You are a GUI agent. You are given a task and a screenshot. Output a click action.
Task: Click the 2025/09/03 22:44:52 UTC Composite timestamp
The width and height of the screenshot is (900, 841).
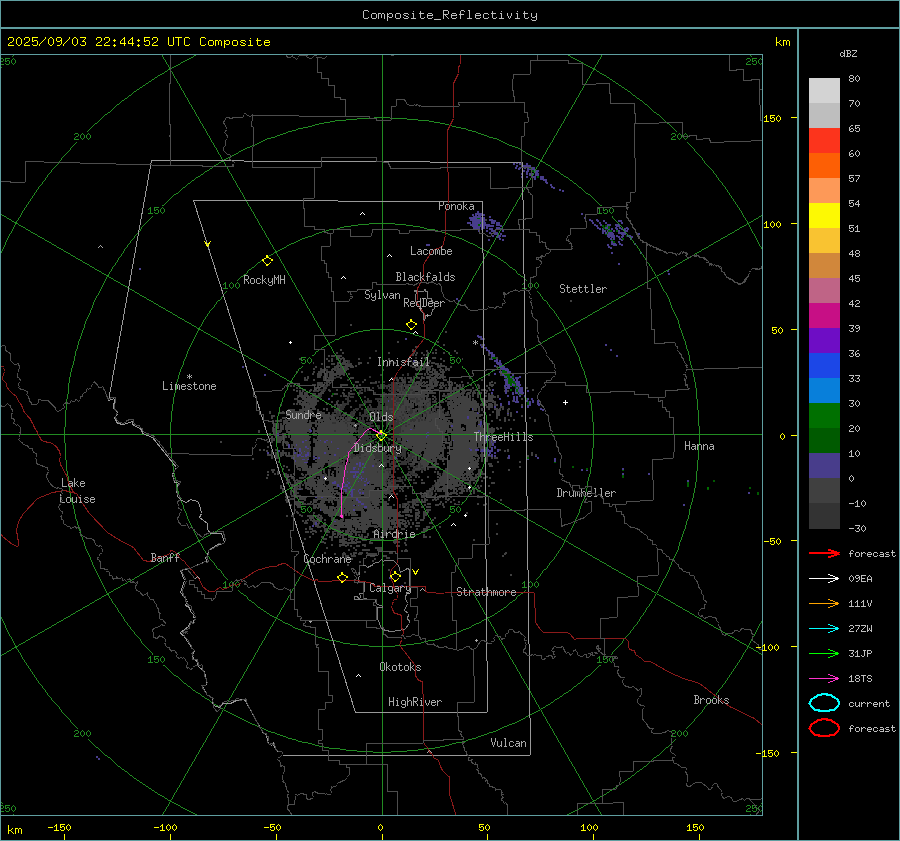pos(138,42)
